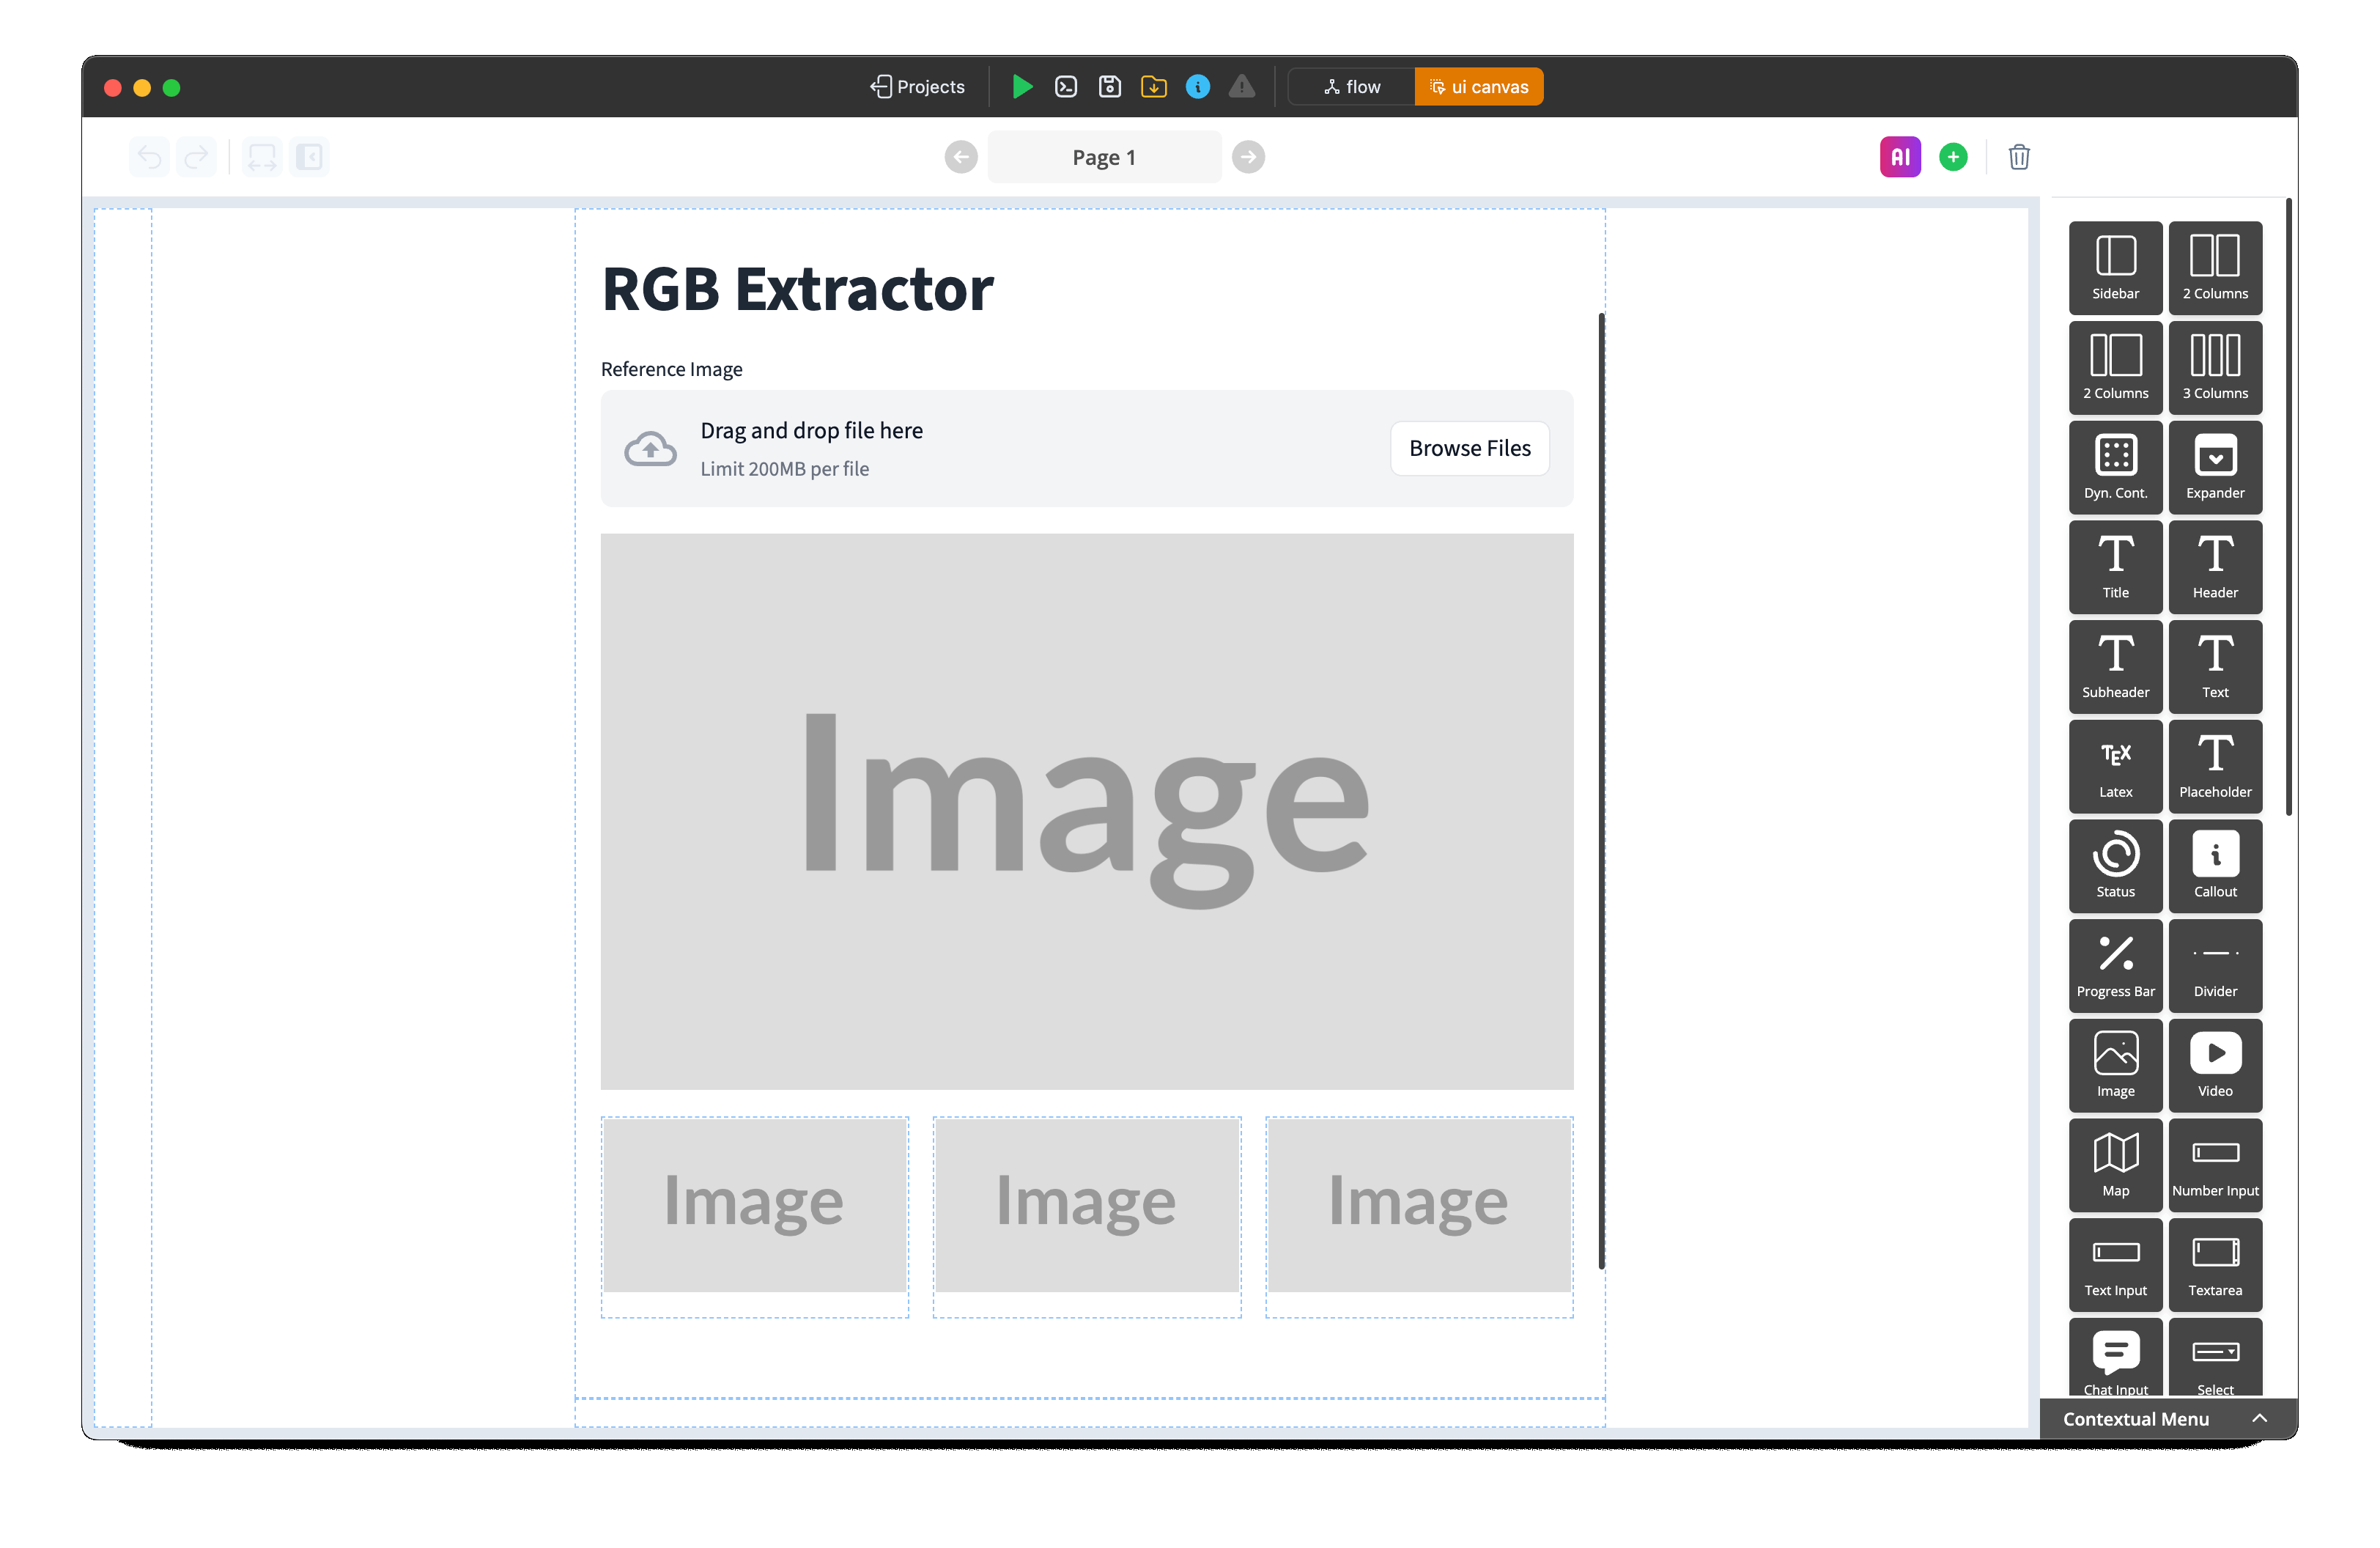
Task: Select the Expander component tile
Action: pos(2215,467)
